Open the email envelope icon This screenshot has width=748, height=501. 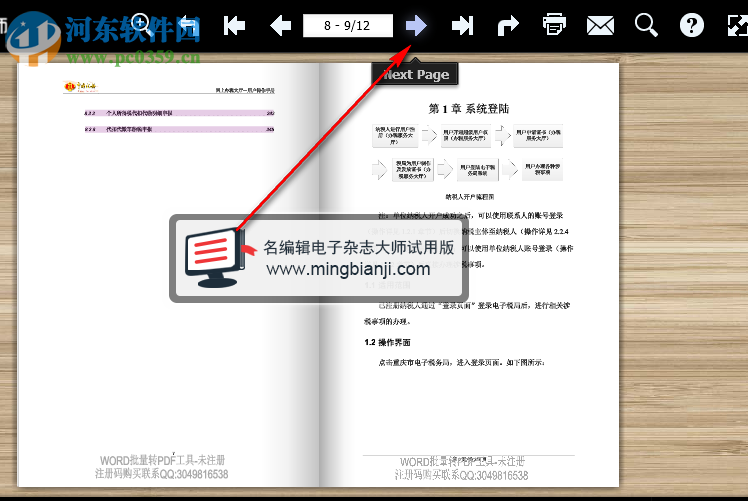[x=600, y=25]
